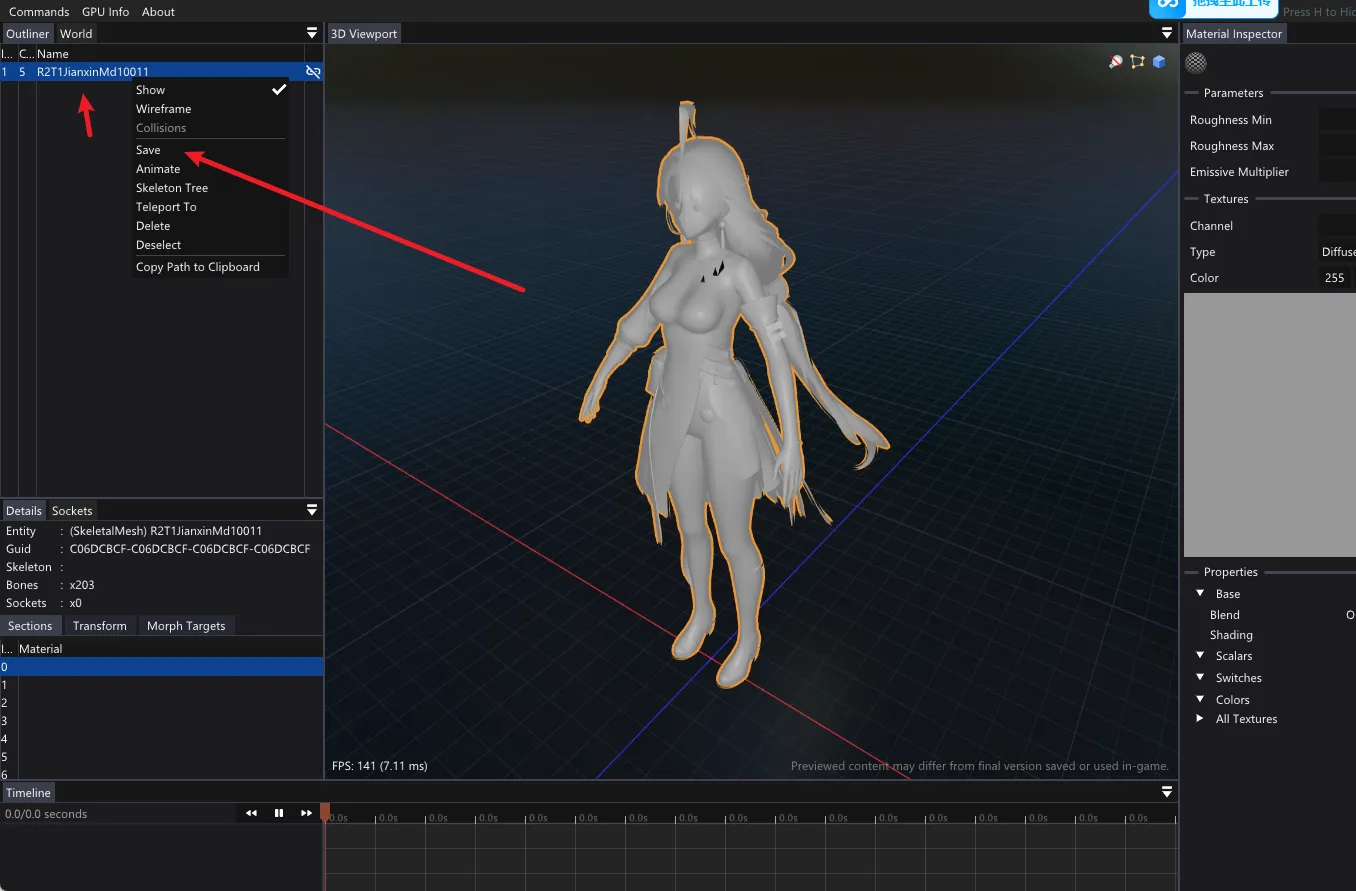
Task: Pause playback in the Timeline
Action: click(279, 814)
